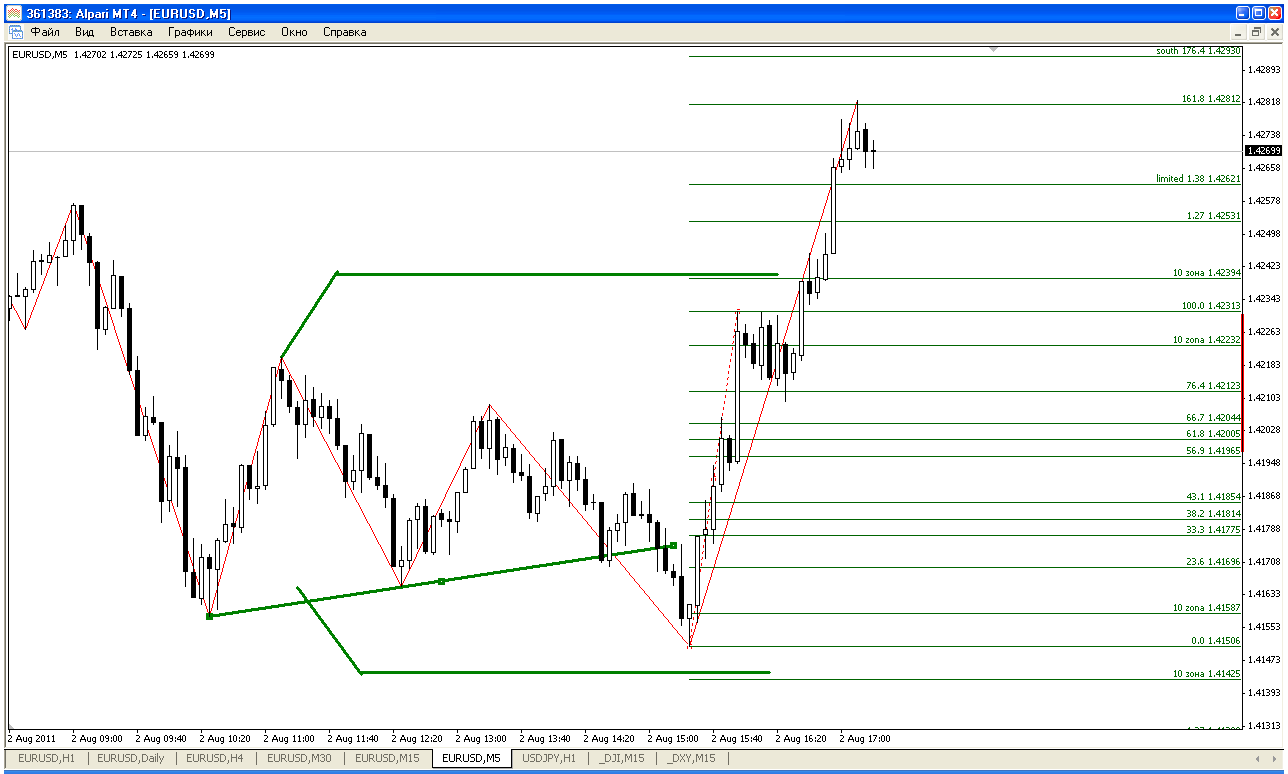Open the Сервис menu
This screenshot has width=1288, height=774.
[x=247, y=32]
